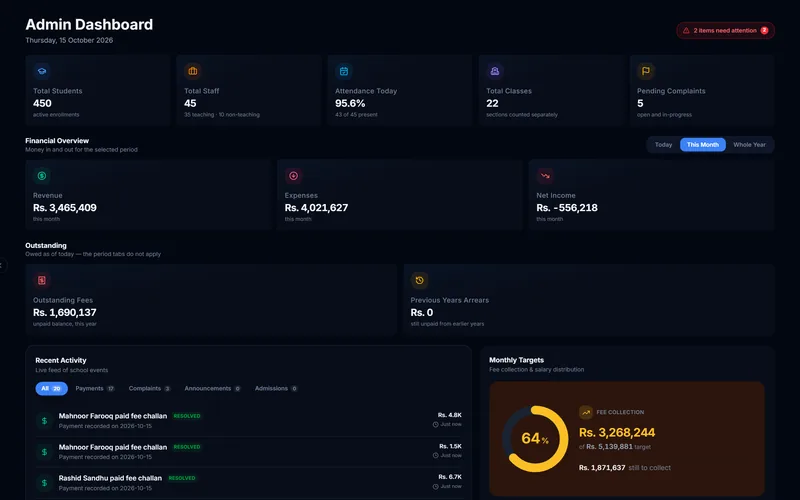Click the Fee Collection trending-up icon

[x=586, y=412]
